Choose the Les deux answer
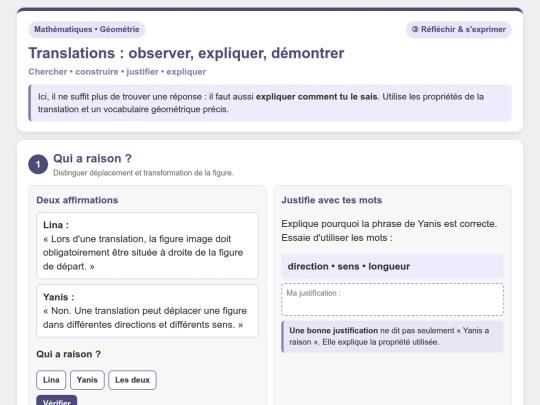 [x=132, y=380]
